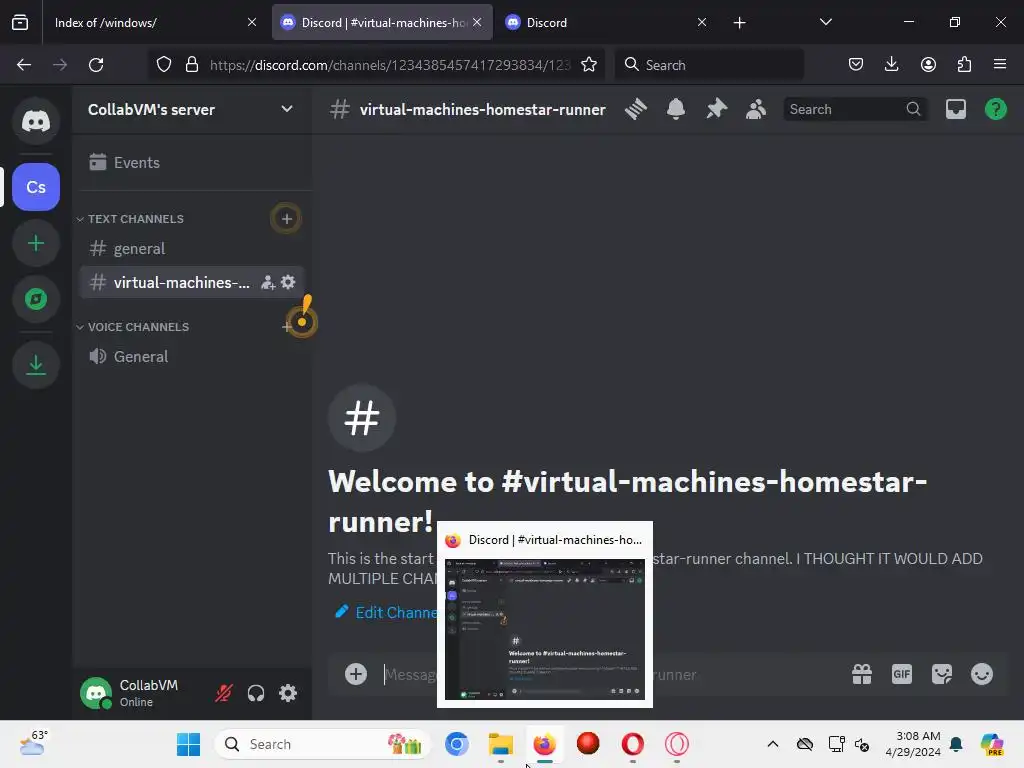Open tracking protection shield icon

point(164,65)
